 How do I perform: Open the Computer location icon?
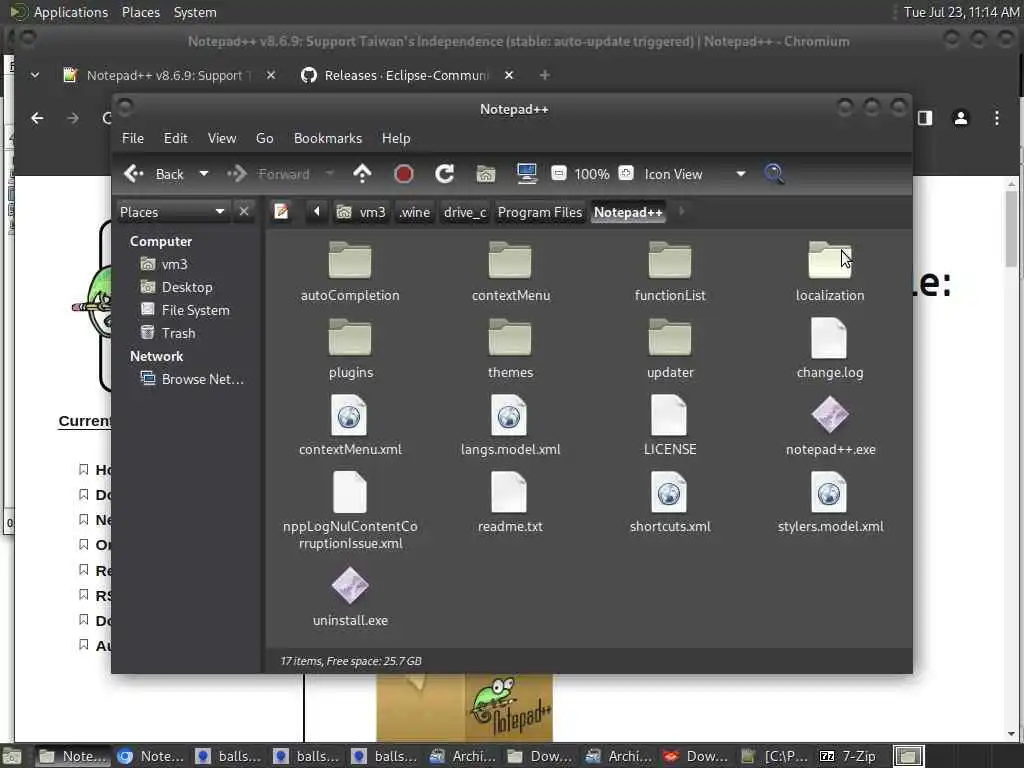click(x=526, y=174)
